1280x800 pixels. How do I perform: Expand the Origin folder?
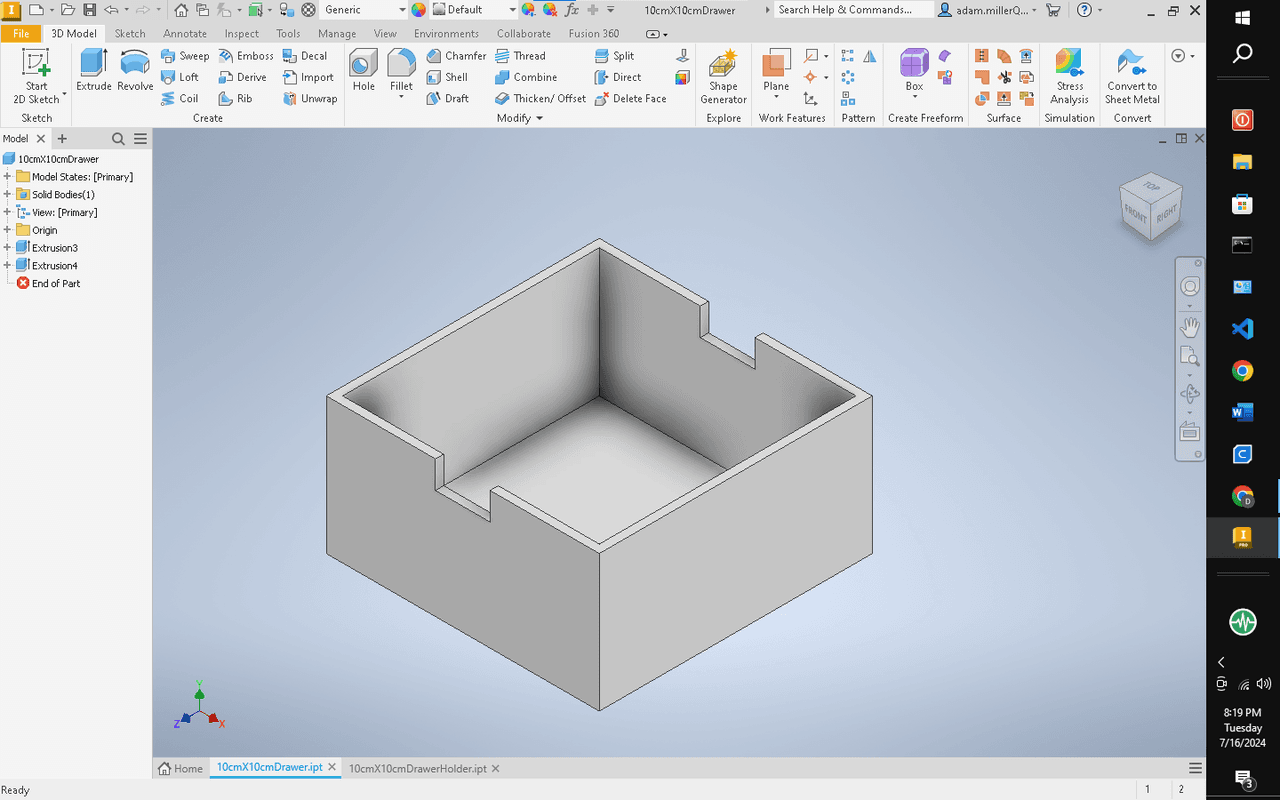click(x=7, y=230)
